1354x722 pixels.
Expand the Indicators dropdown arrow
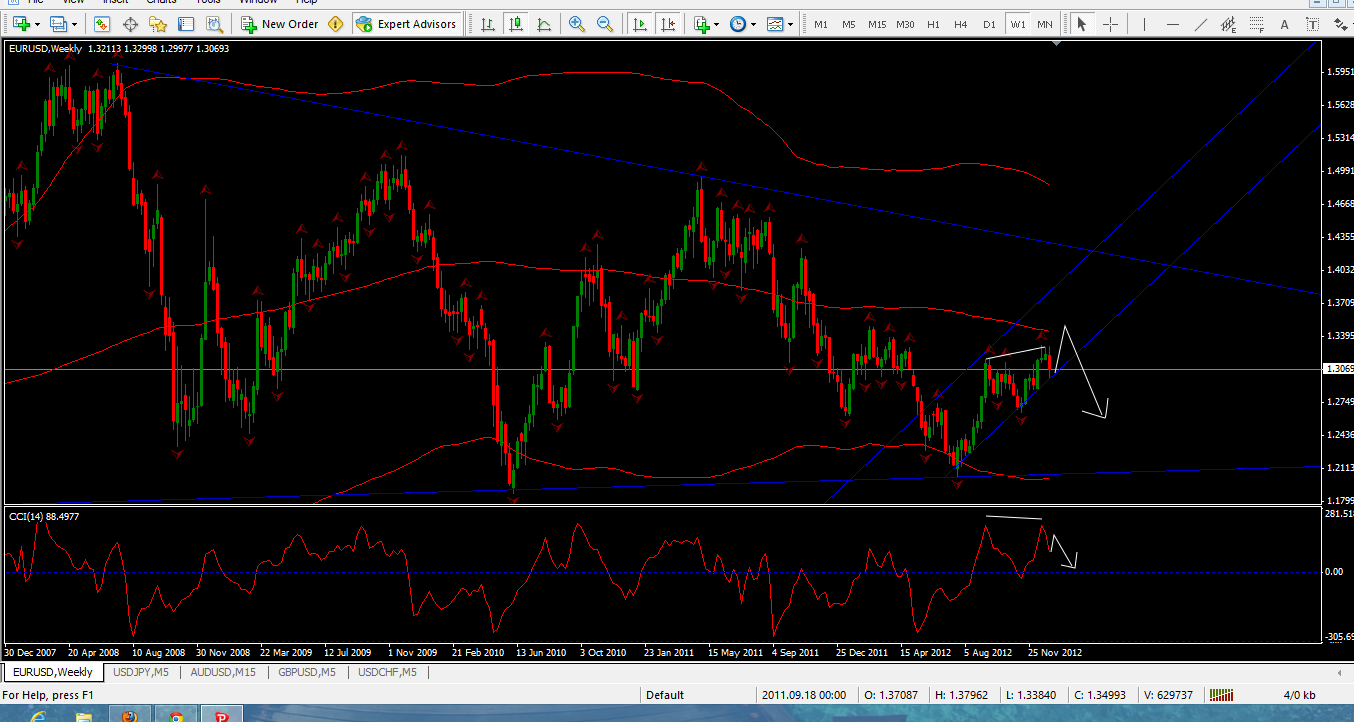(x=717, y=25)
